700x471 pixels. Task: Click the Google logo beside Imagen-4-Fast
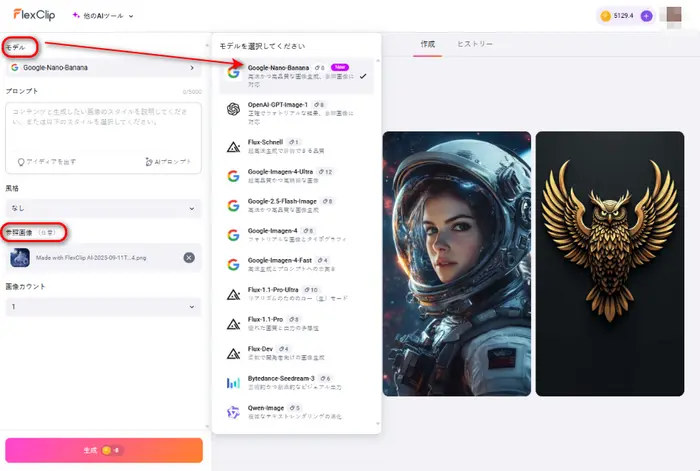[x=233, y=264]
